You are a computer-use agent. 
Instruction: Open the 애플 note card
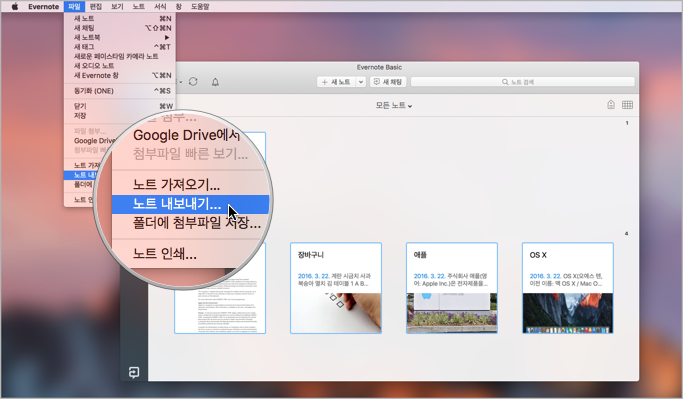[x=452, y=288]
